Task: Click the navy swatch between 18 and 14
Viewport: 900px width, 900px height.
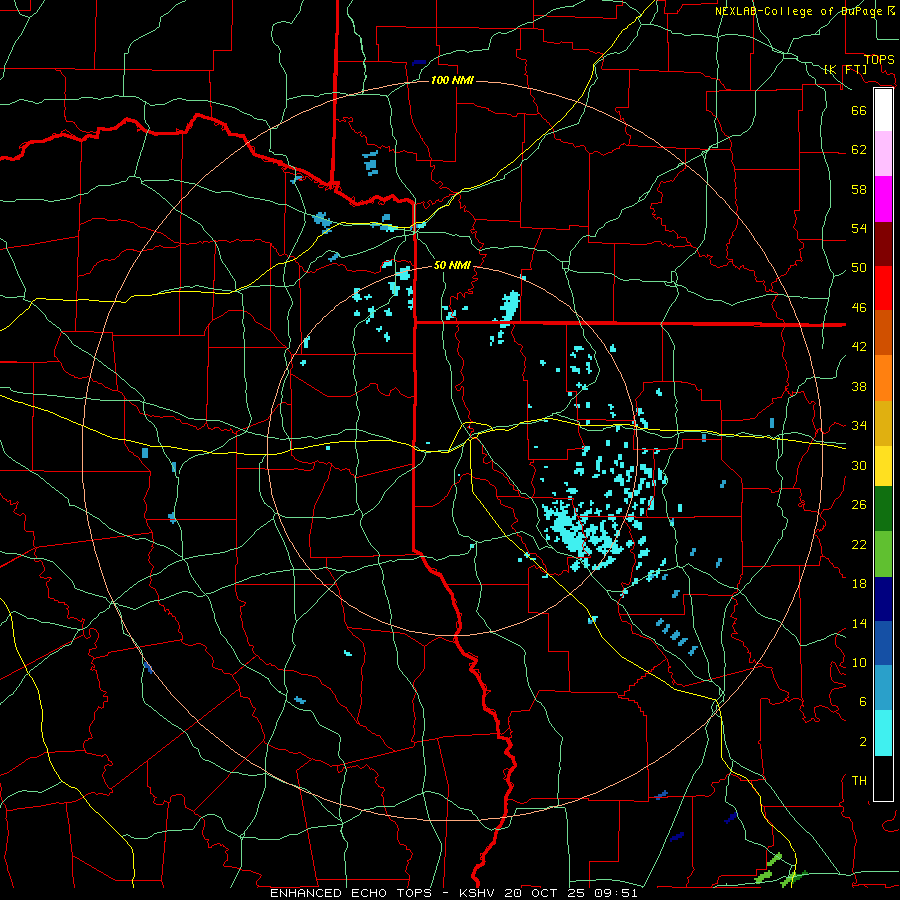Action: pyautogui.click(x=883, y=599)
